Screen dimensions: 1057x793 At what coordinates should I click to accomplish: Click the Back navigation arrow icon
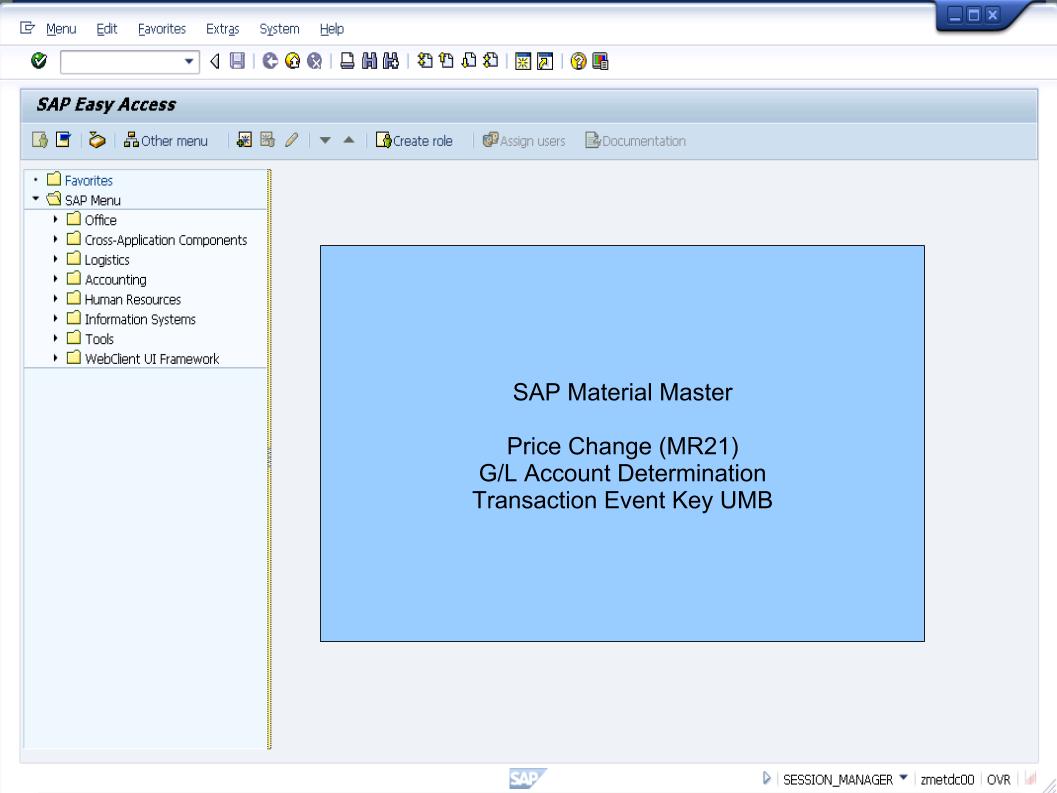(215, 62)
